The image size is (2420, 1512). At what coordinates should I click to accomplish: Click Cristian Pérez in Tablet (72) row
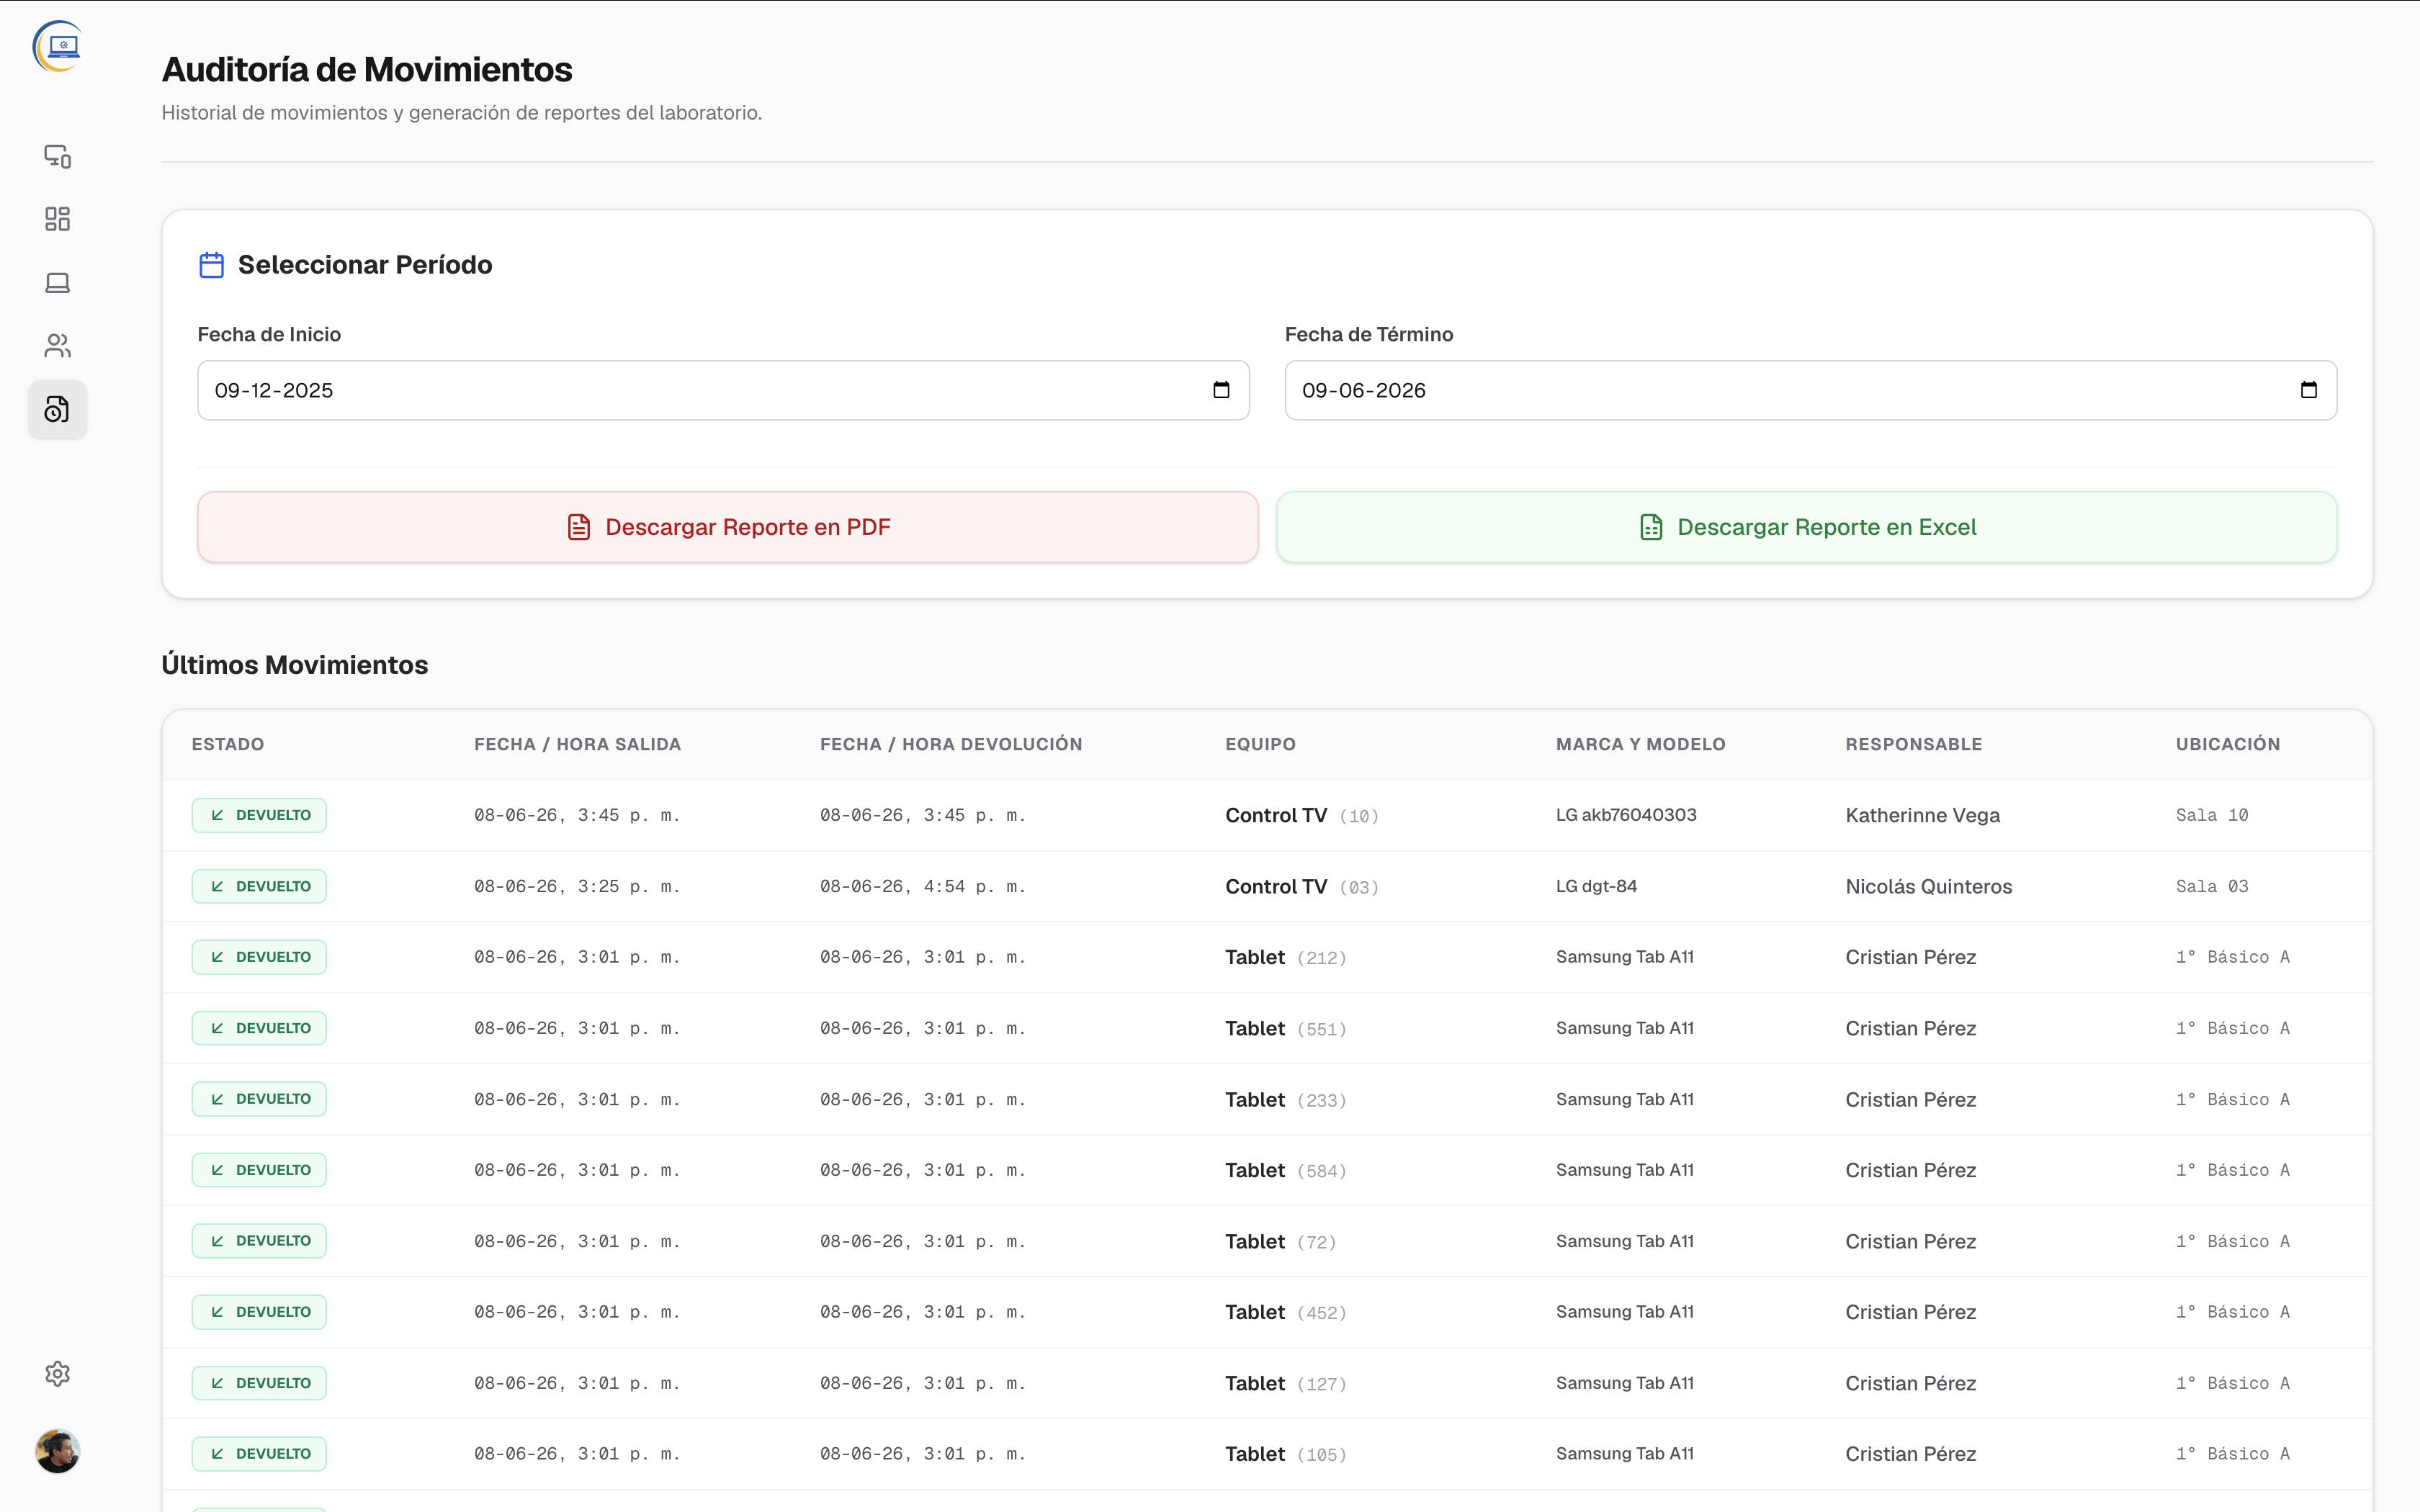click(1910, 1242)
